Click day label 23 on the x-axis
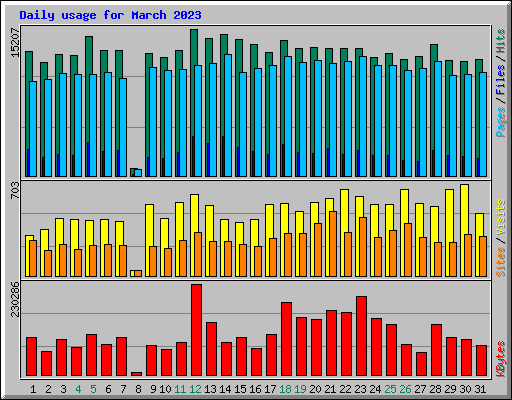Image resolution: width=512 pixels, height=400 pixels. click(x=361, y=389)
